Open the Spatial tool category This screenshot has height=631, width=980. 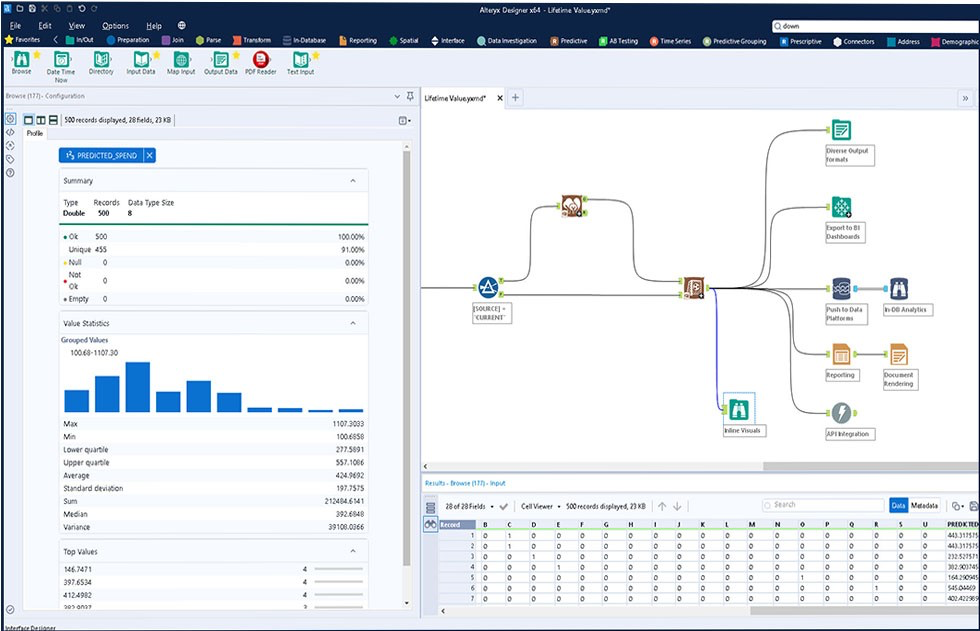(404, 41)
